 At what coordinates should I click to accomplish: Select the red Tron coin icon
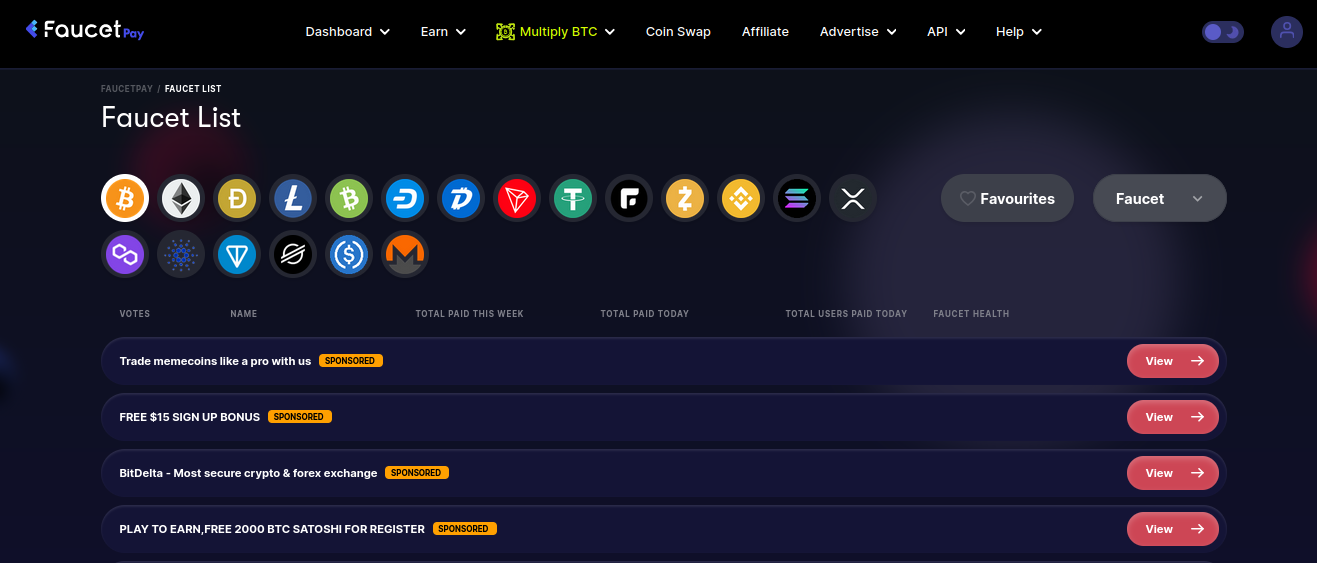(517, 198)
